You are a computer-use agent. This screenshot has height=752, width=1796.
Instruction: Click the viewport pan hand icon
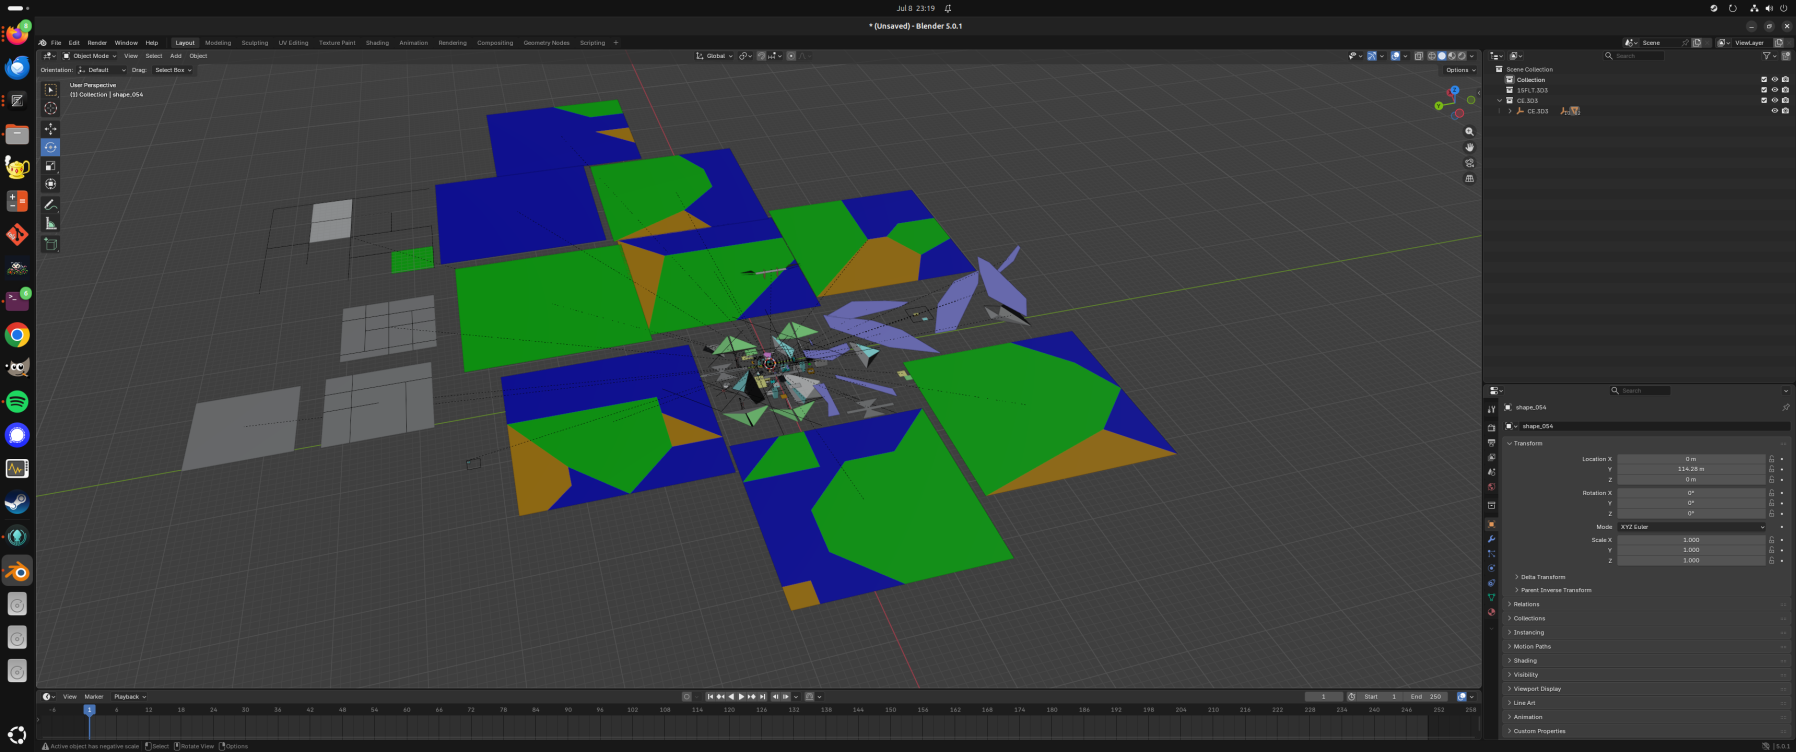click(x=1469, y=147)
